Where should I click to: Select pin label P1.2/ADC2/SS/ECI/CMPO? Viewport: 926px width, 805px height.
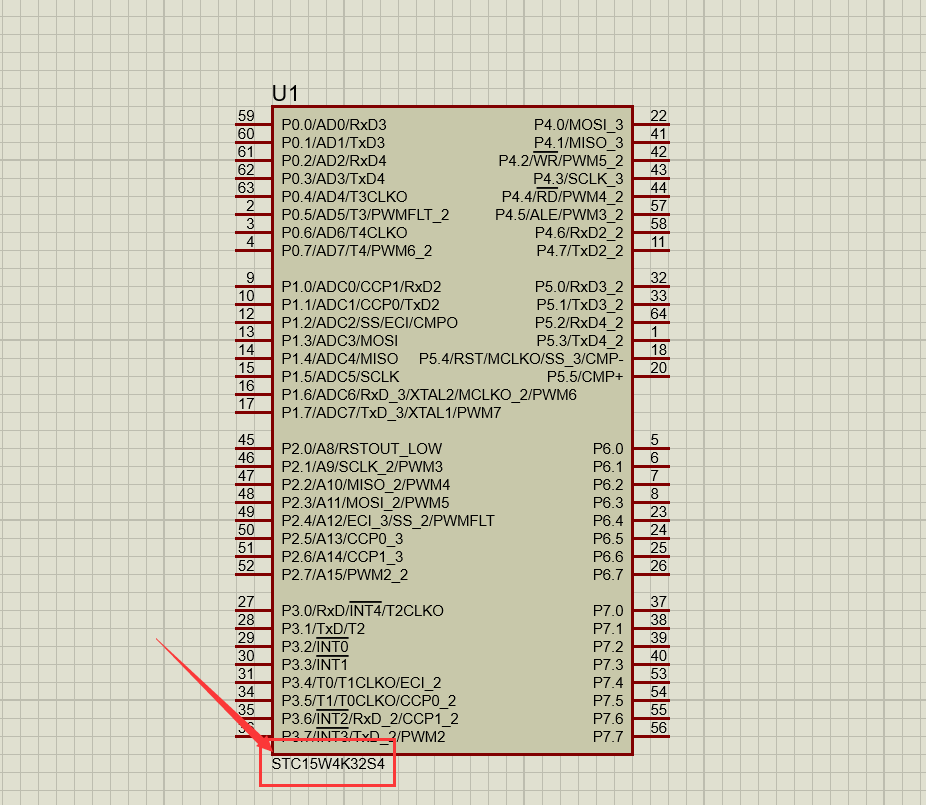pos(370,323)
